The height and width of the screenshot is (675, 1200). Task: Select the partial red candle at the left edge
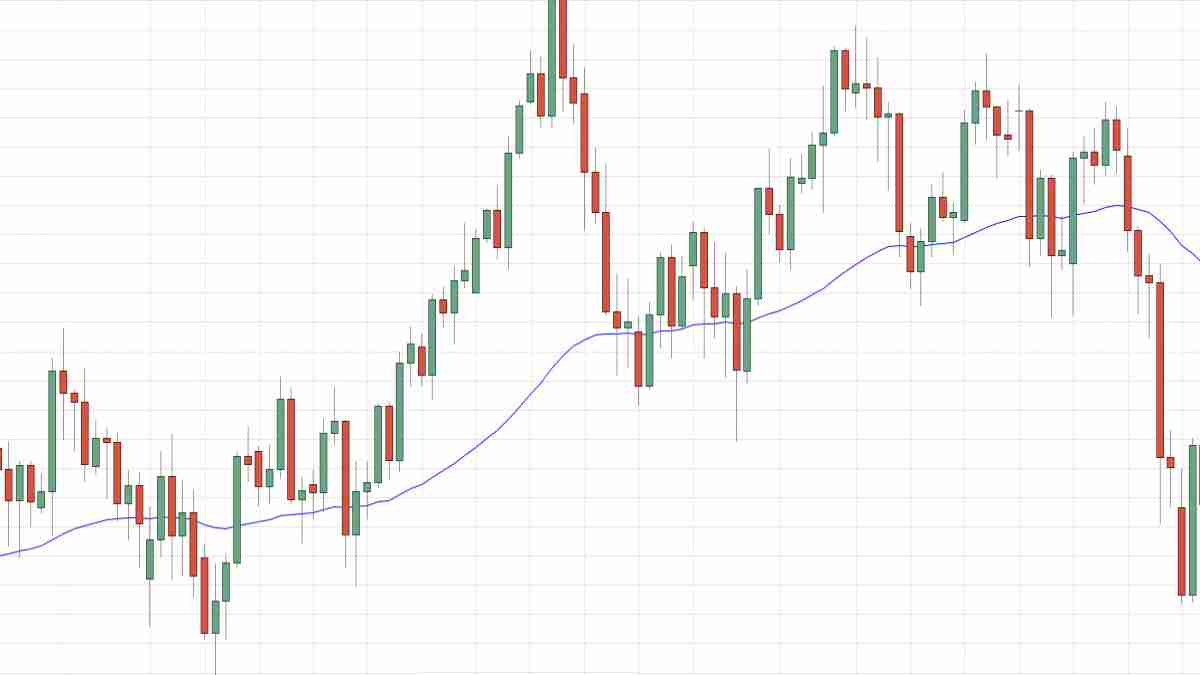tap(1, 458)
